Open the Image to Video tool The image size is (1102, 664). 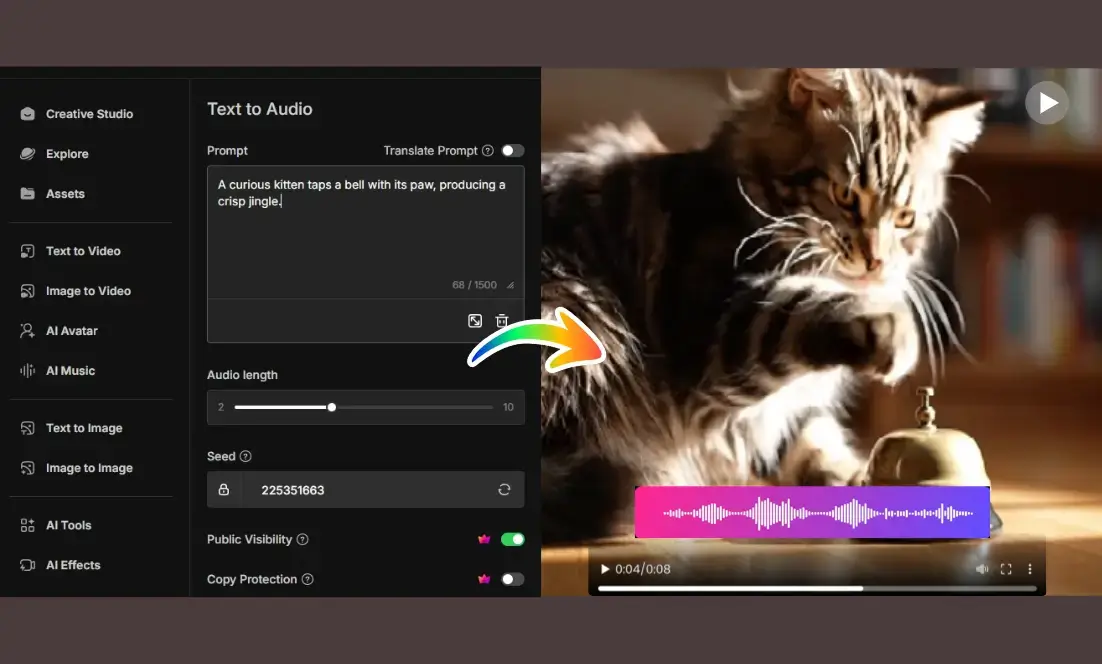coord(87,290)
